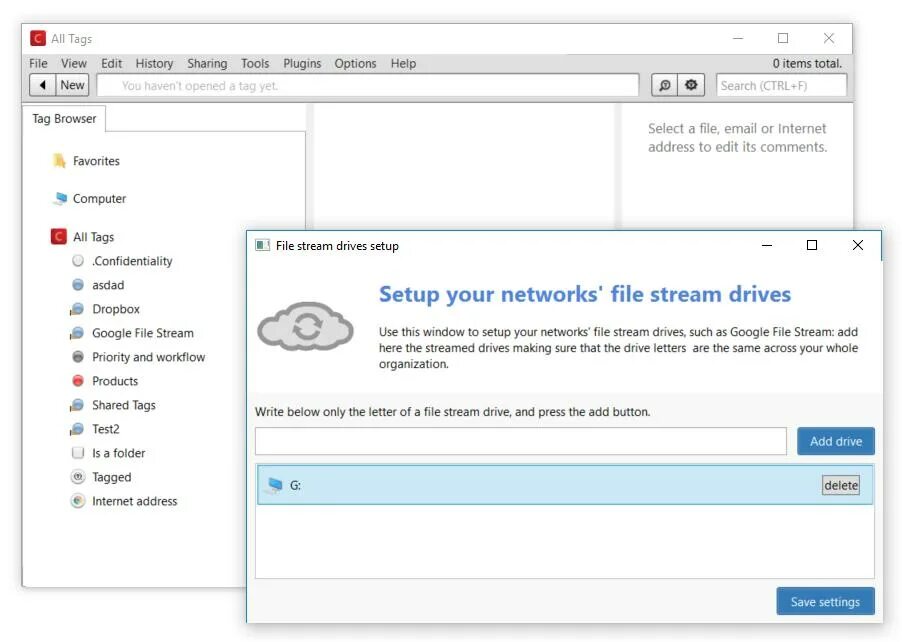This screenshot has height=642, width=902.
Task: Click the G: drive icon in list
Action: click(275, 485)
